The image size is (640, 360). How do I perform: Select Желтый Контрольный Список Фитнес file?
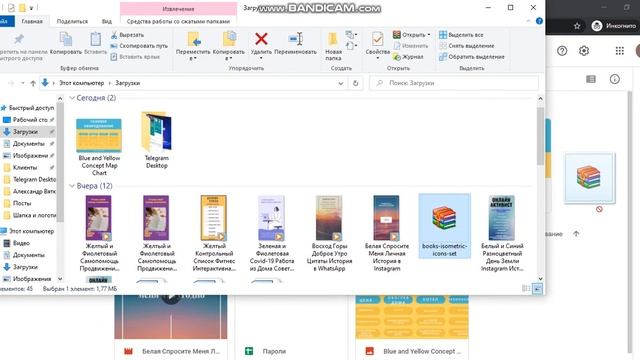[x=213, y=233]
